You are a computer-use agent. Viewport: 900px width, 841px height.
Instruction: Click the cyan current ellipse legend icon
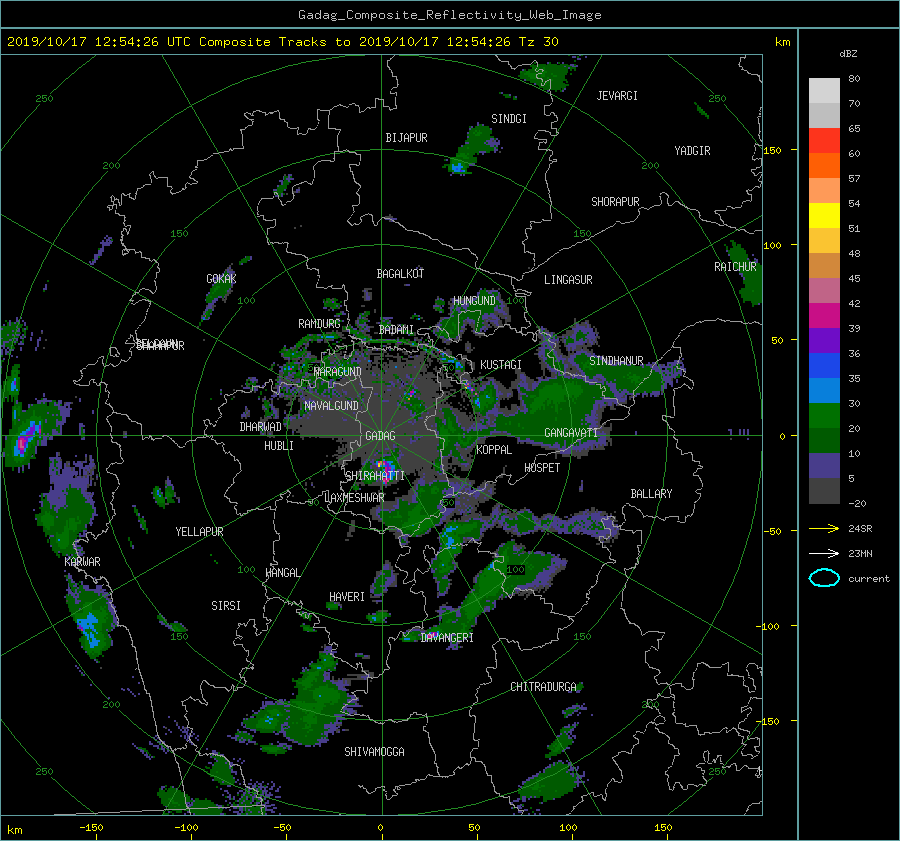coord(824,578)
